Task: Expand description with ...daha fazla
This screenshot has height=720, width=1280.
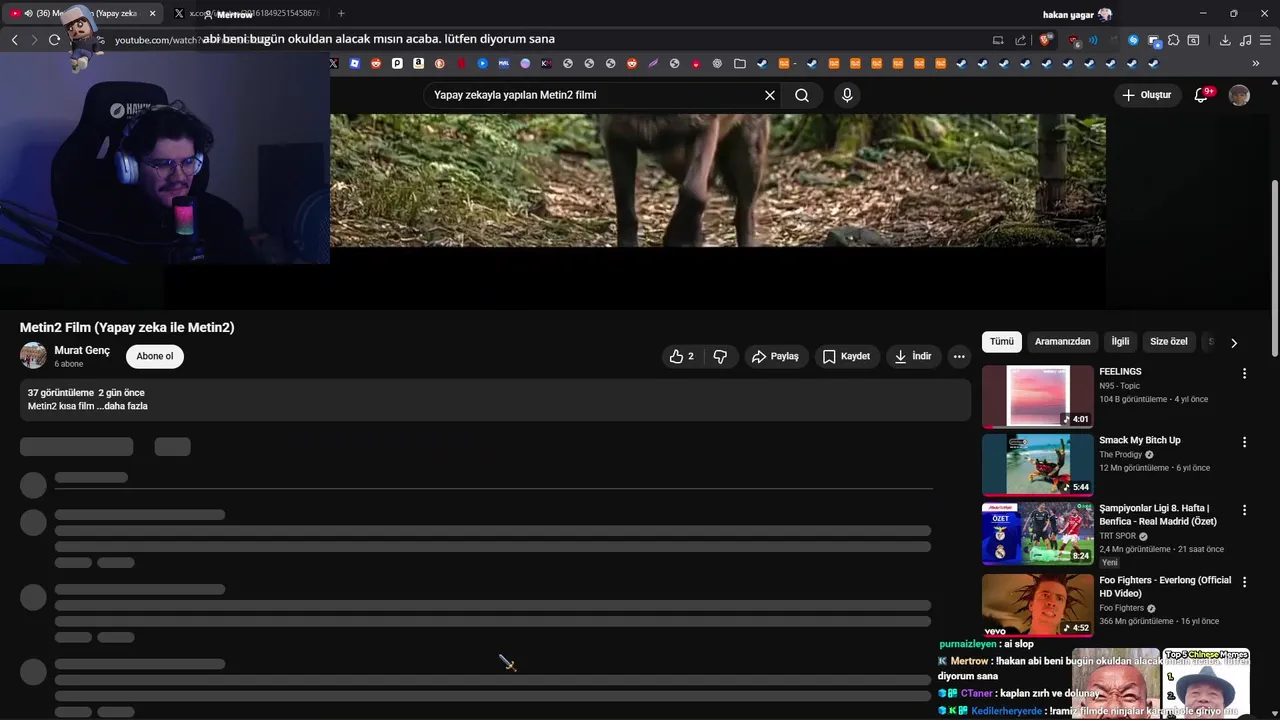Action: pos(122,406)
